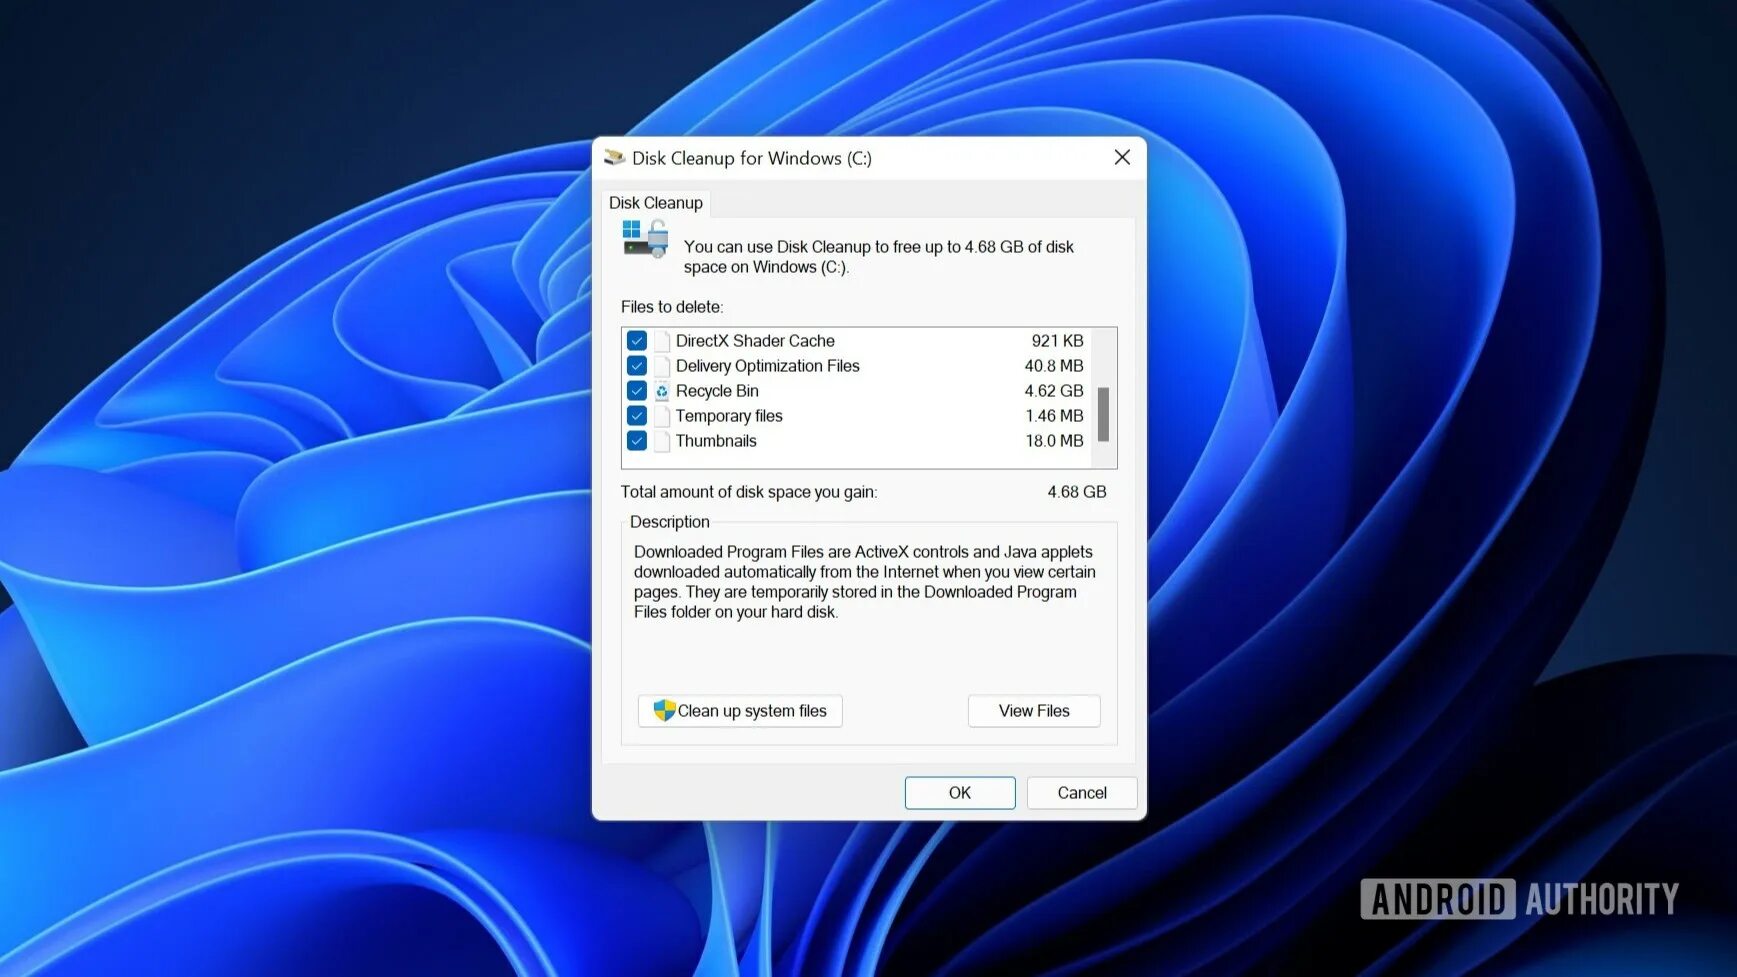The width and height of the screenshot is (1737, 977).
Task: Cancel the Disk Cleanup dialog
Action: [x=1082, y=793]
